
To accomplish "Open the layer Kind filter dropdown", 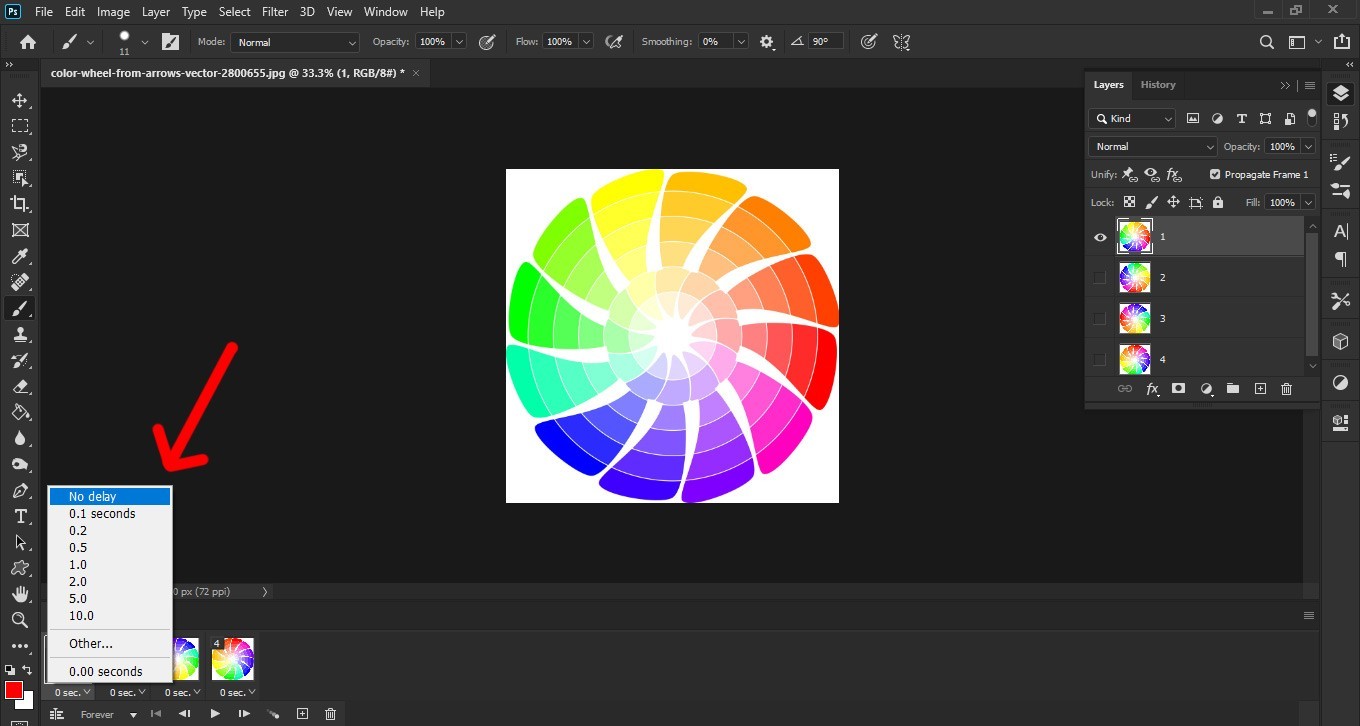I will coord(1132,118).
